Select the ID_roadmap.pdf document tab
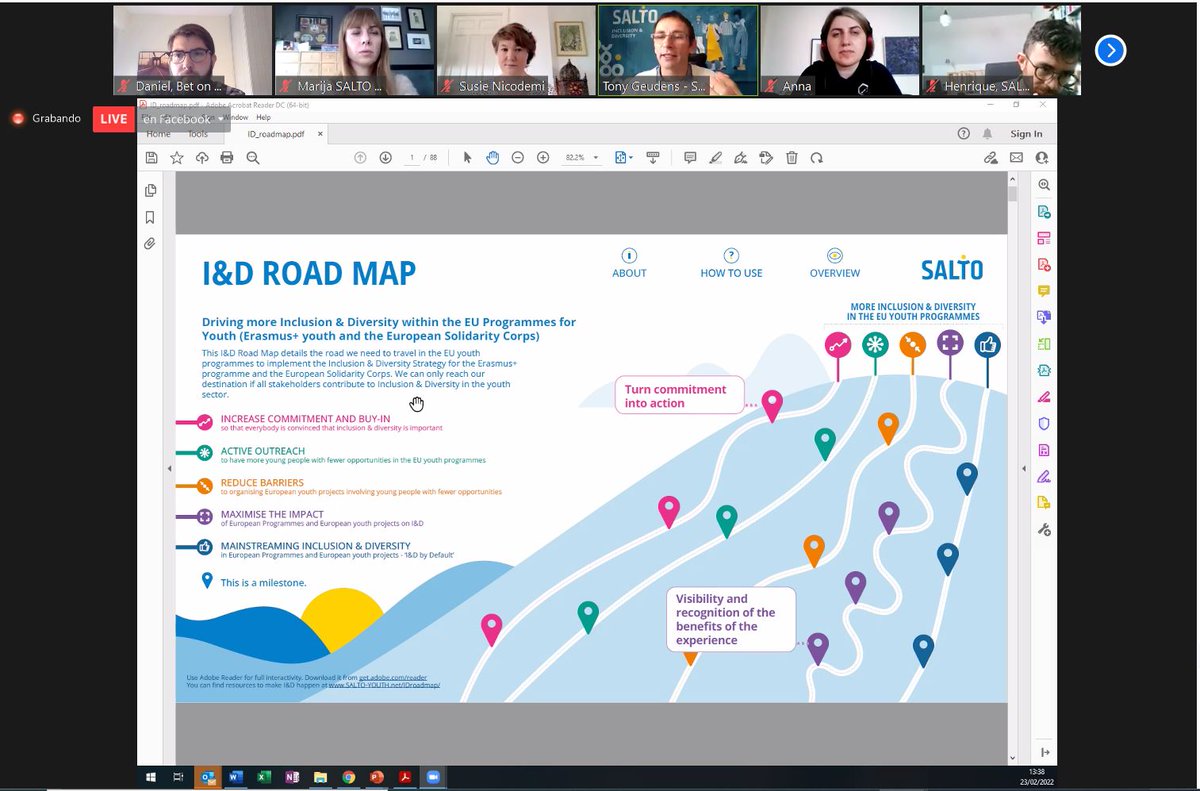The height and width of the screenshot is (791, 1200). 275,134
